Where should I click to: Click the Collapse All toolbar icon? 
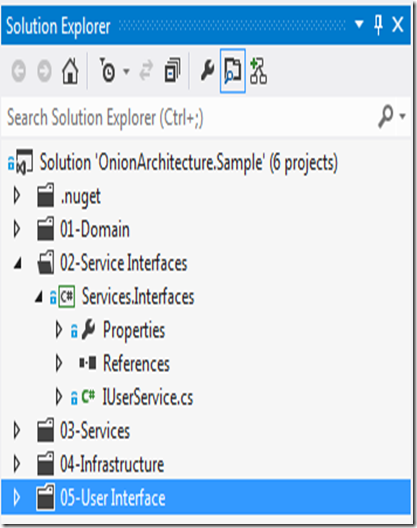pyautogui.click(x=172, y=70)
